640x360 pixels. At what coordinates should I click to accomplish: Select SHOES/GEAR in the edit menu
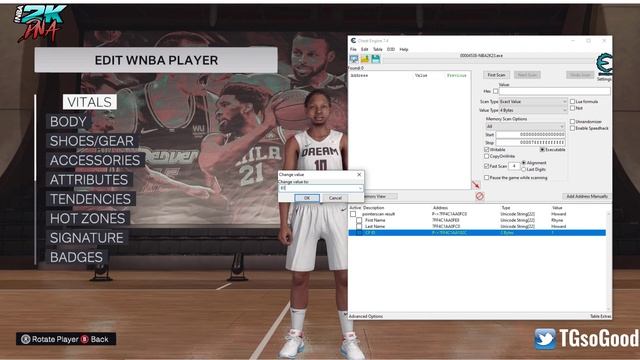[x=92, y=141]
